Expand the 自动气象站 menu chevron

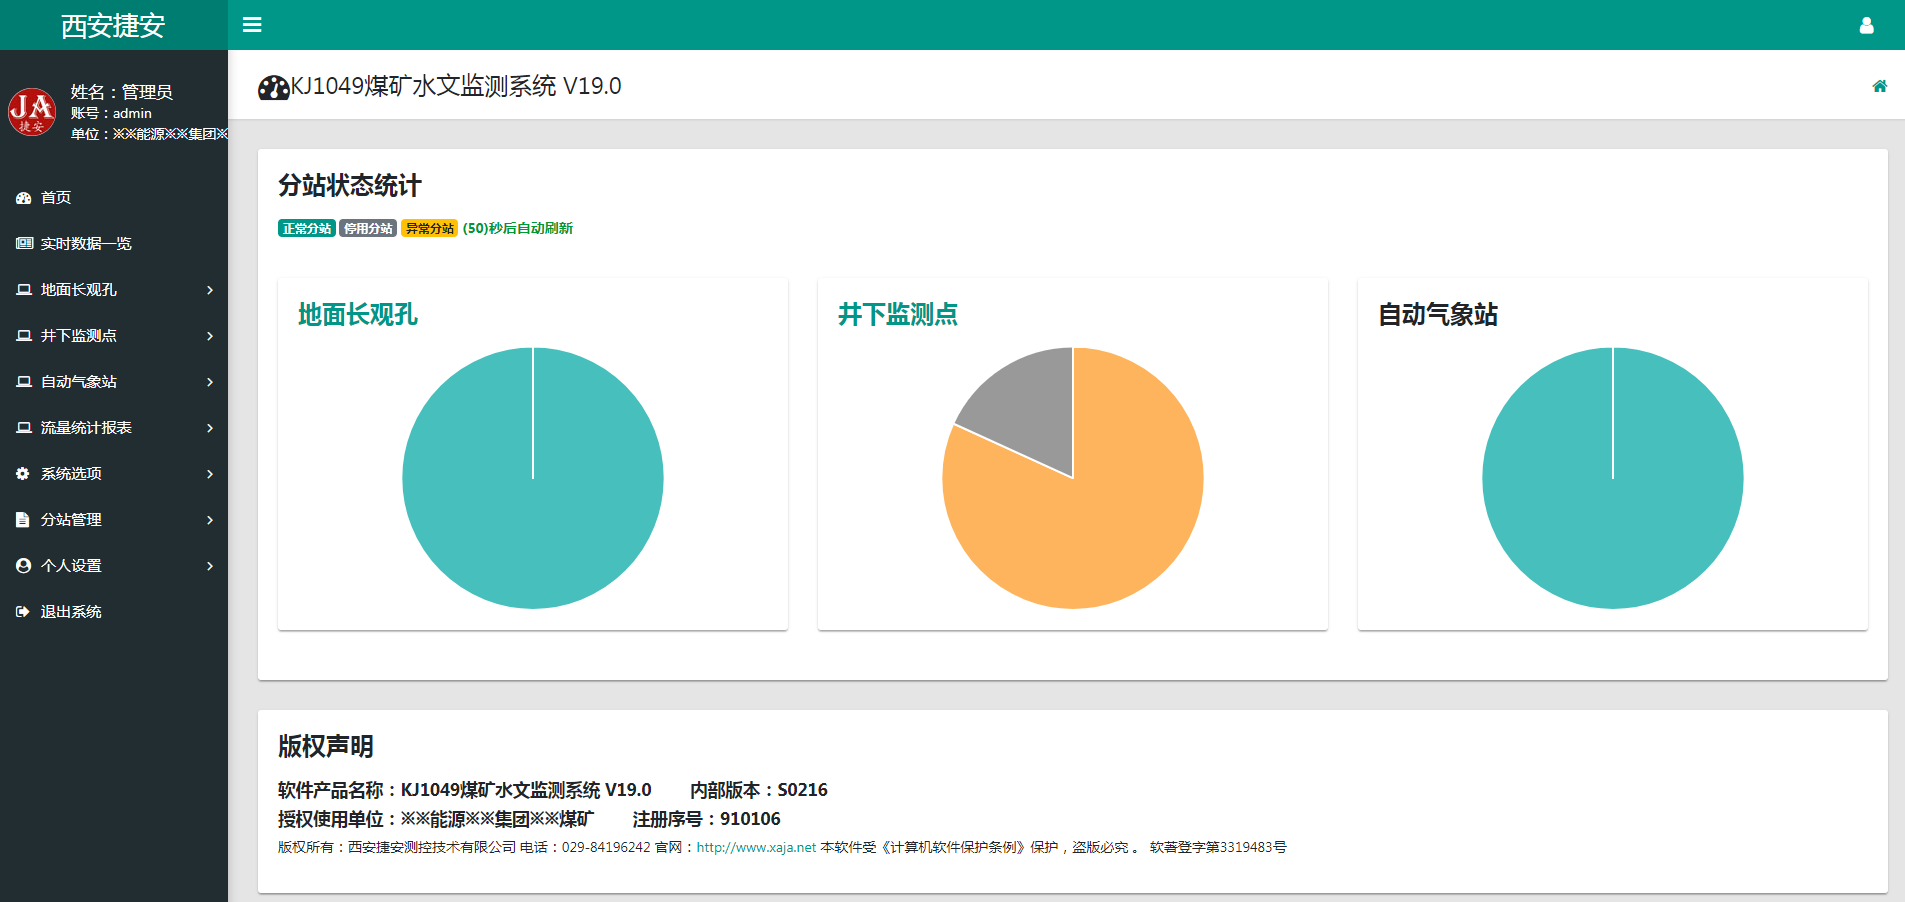210,382
